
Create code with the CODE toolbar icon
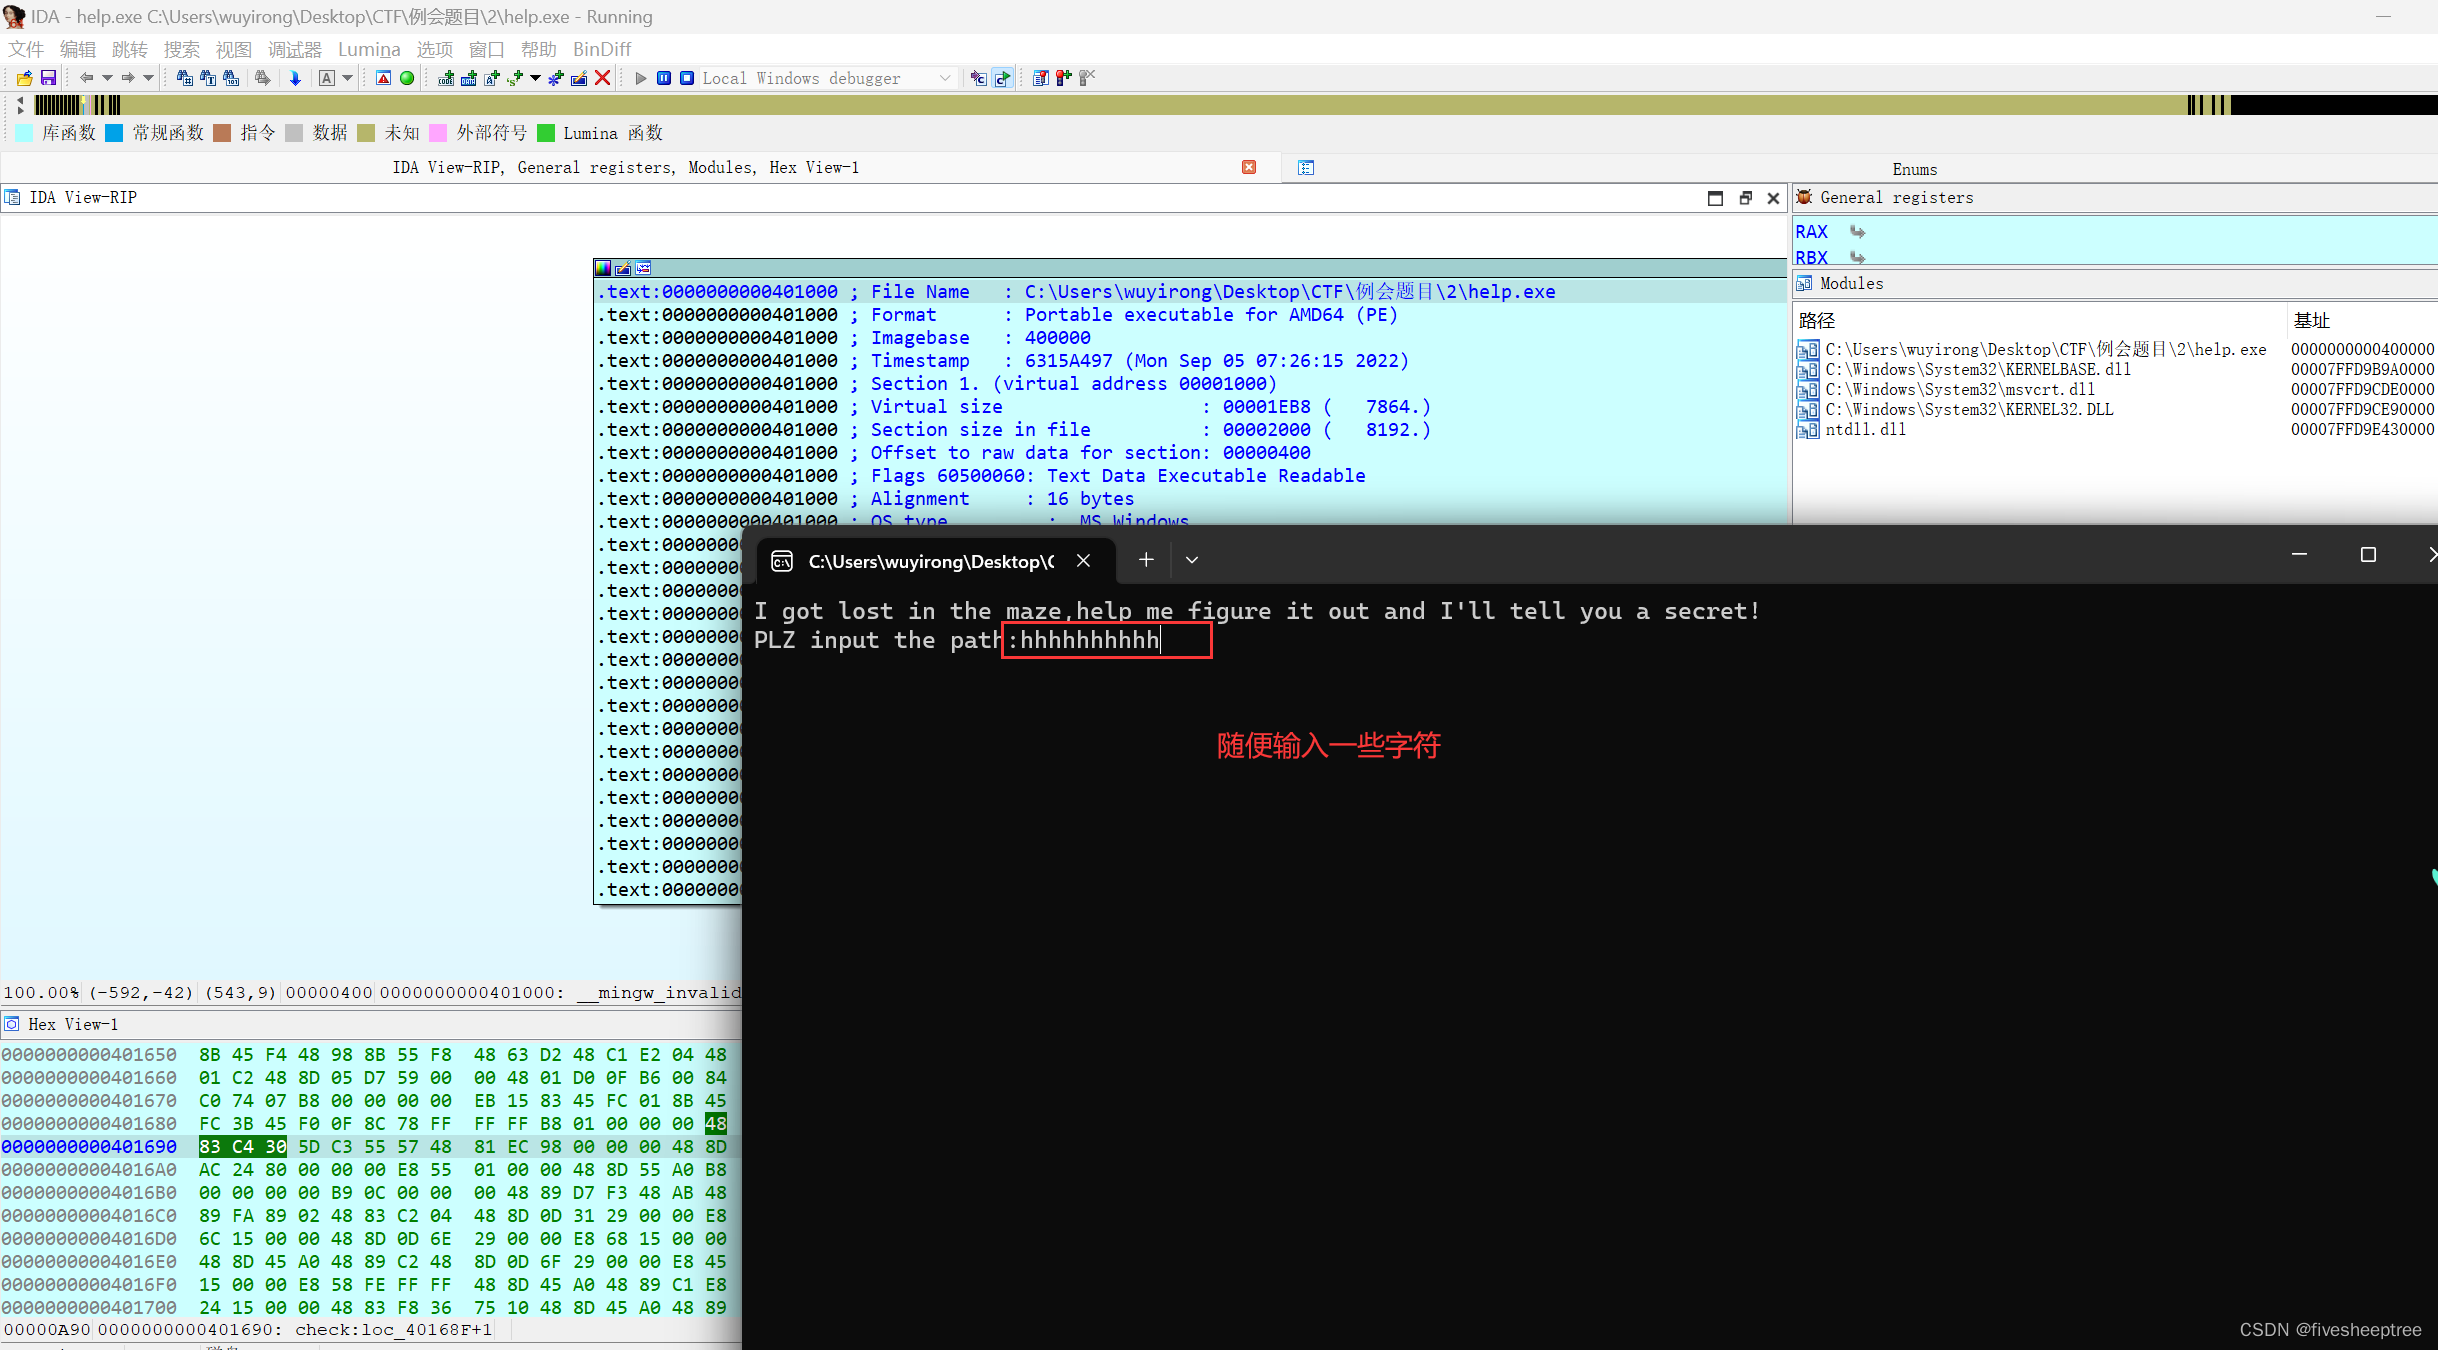coord(444,78)
